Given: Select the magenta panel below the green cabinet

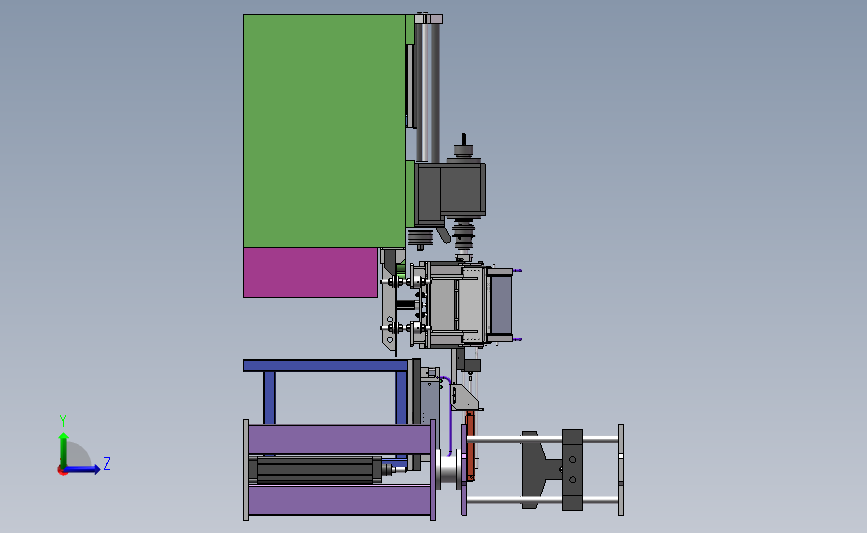Looking at the screenshot, I should click(310, 273).
